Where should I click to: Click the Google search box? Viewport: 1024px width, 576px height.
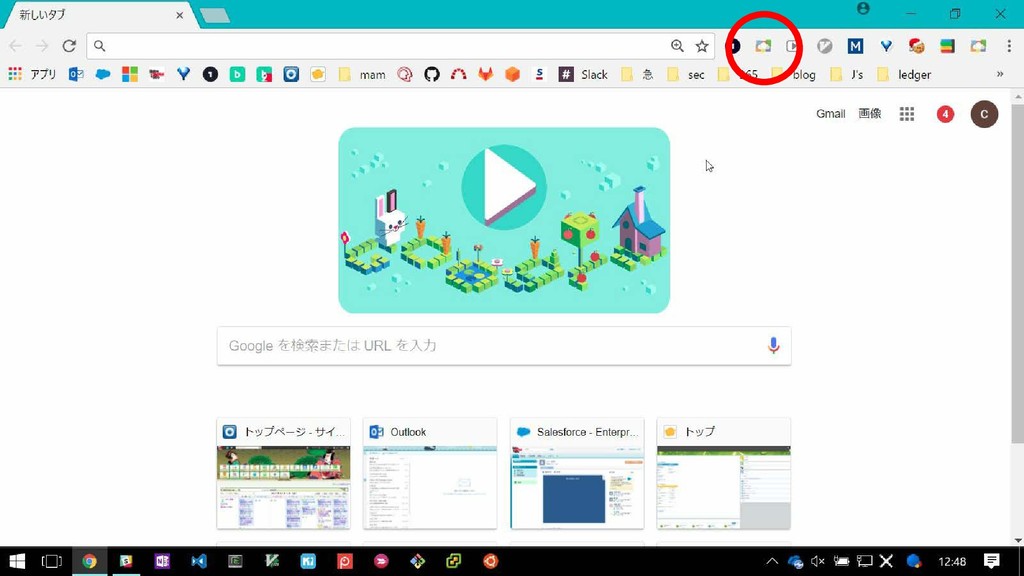coord(504,345)
